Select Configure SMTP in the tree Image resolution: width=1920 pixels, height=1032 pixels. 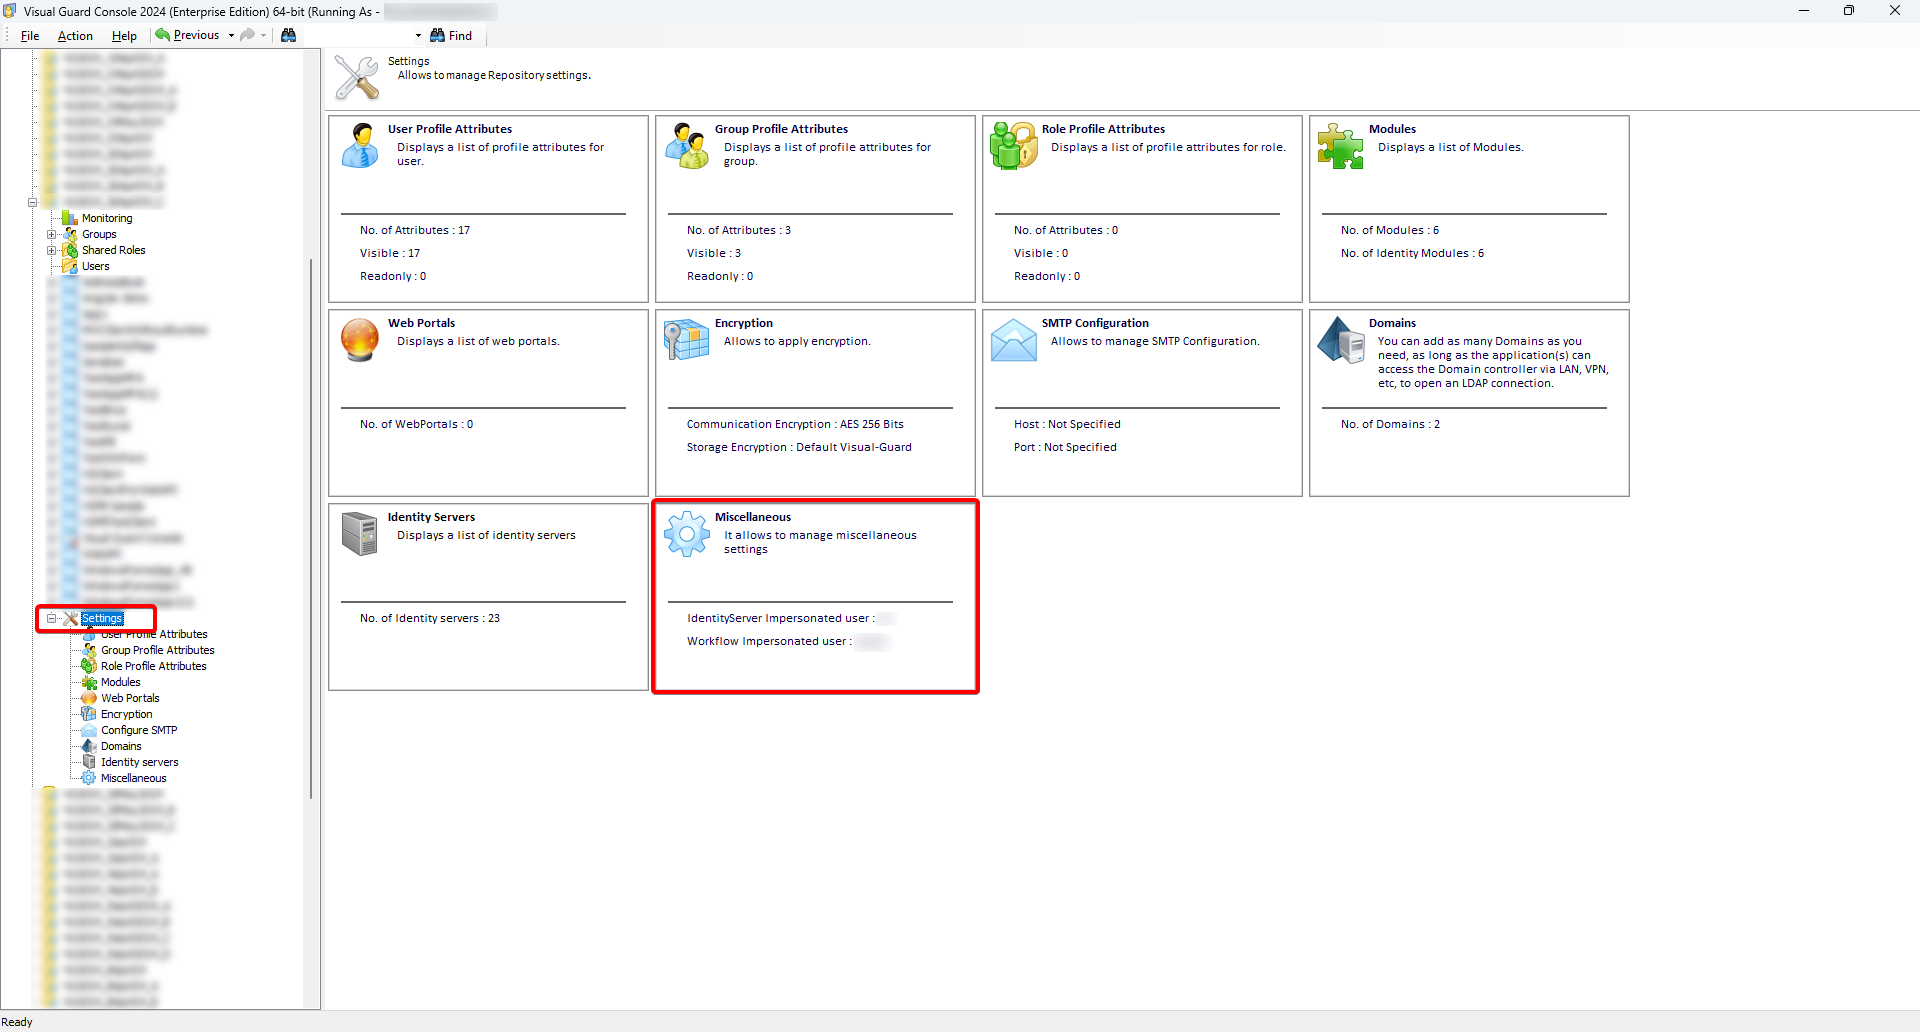click(x=139, y=731)
